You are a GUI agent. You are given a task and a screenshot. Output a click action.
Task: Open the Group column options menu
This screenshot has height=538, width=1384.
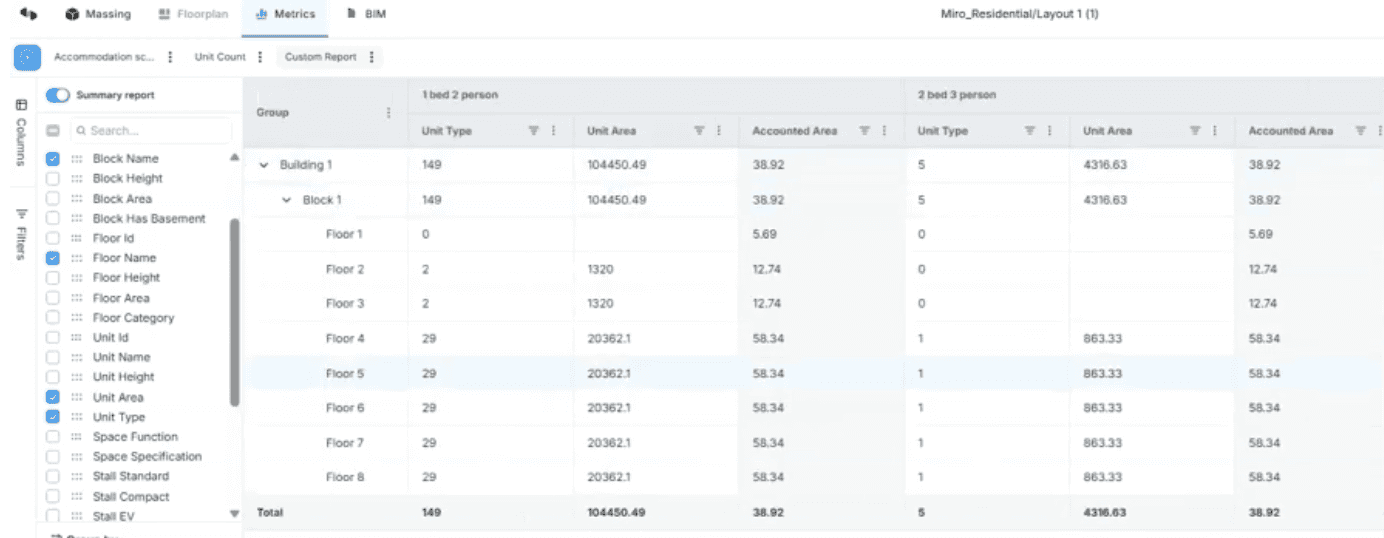[x=389, y=113]
